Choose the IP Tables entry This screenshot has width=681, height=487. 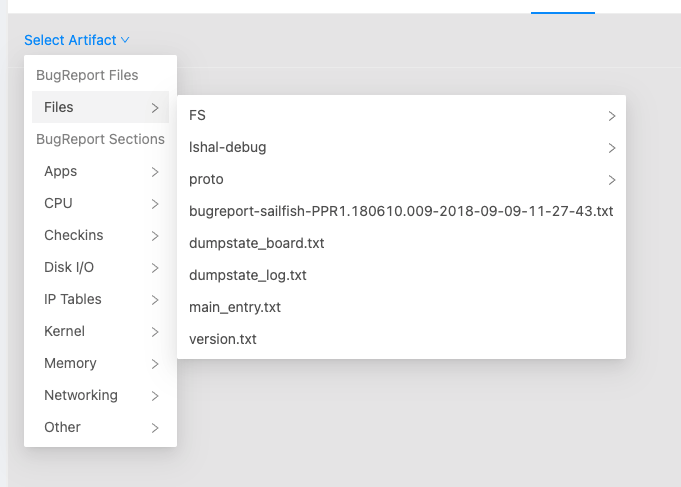[73, 299]
